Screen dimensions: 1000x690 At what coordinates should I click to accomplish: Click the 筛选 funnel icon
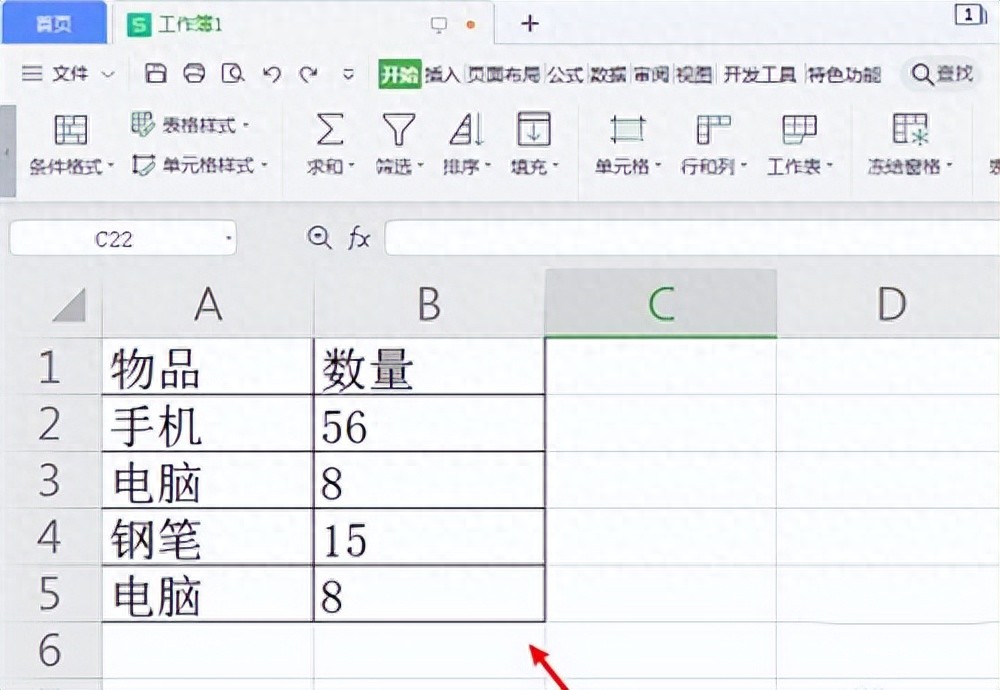tap(399, 129)
